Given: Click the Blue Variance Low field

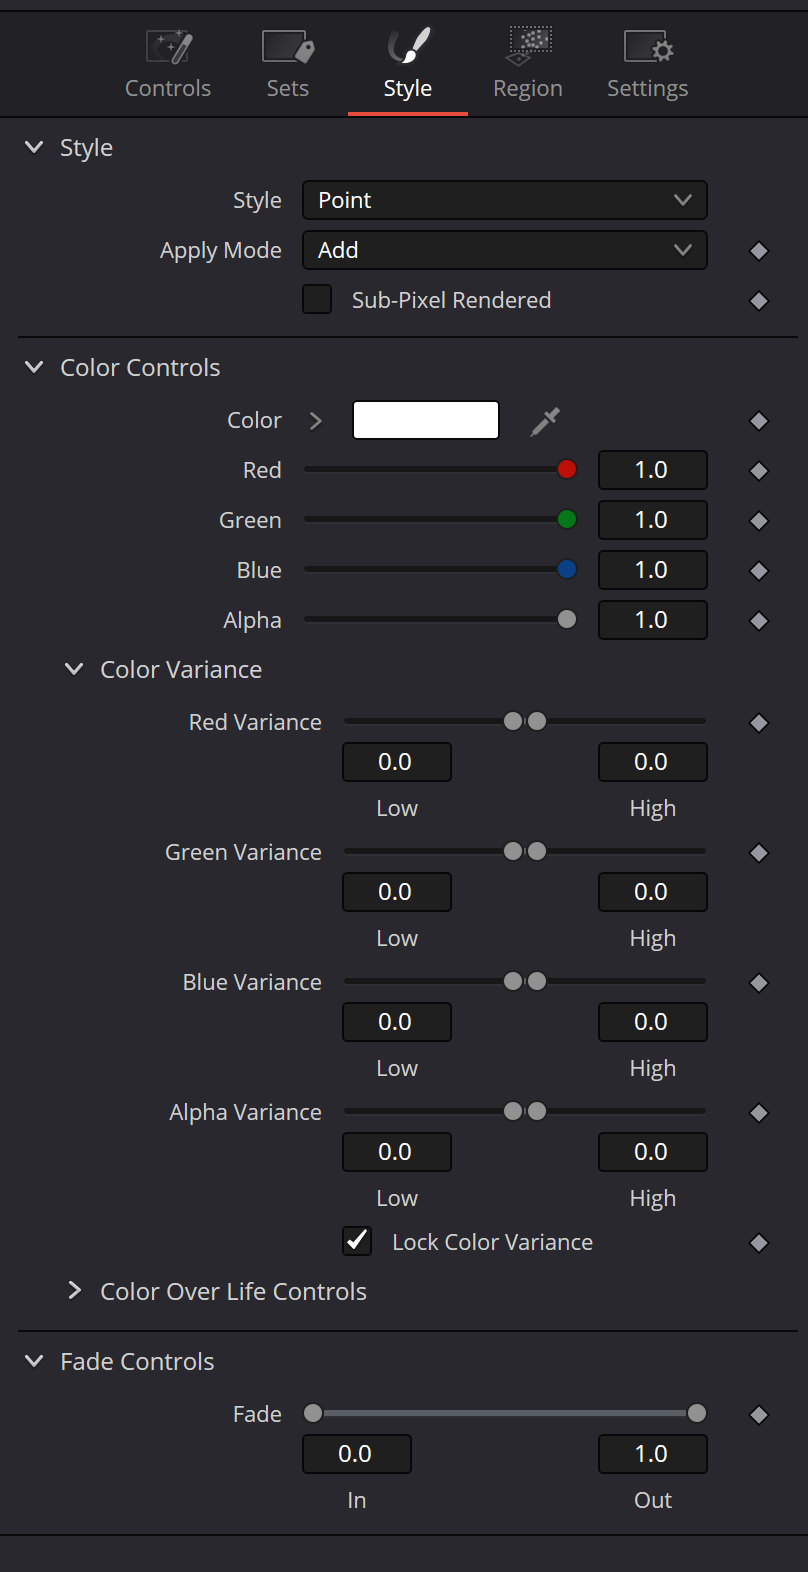Looking at the screenshot, I should [397, 1022].
